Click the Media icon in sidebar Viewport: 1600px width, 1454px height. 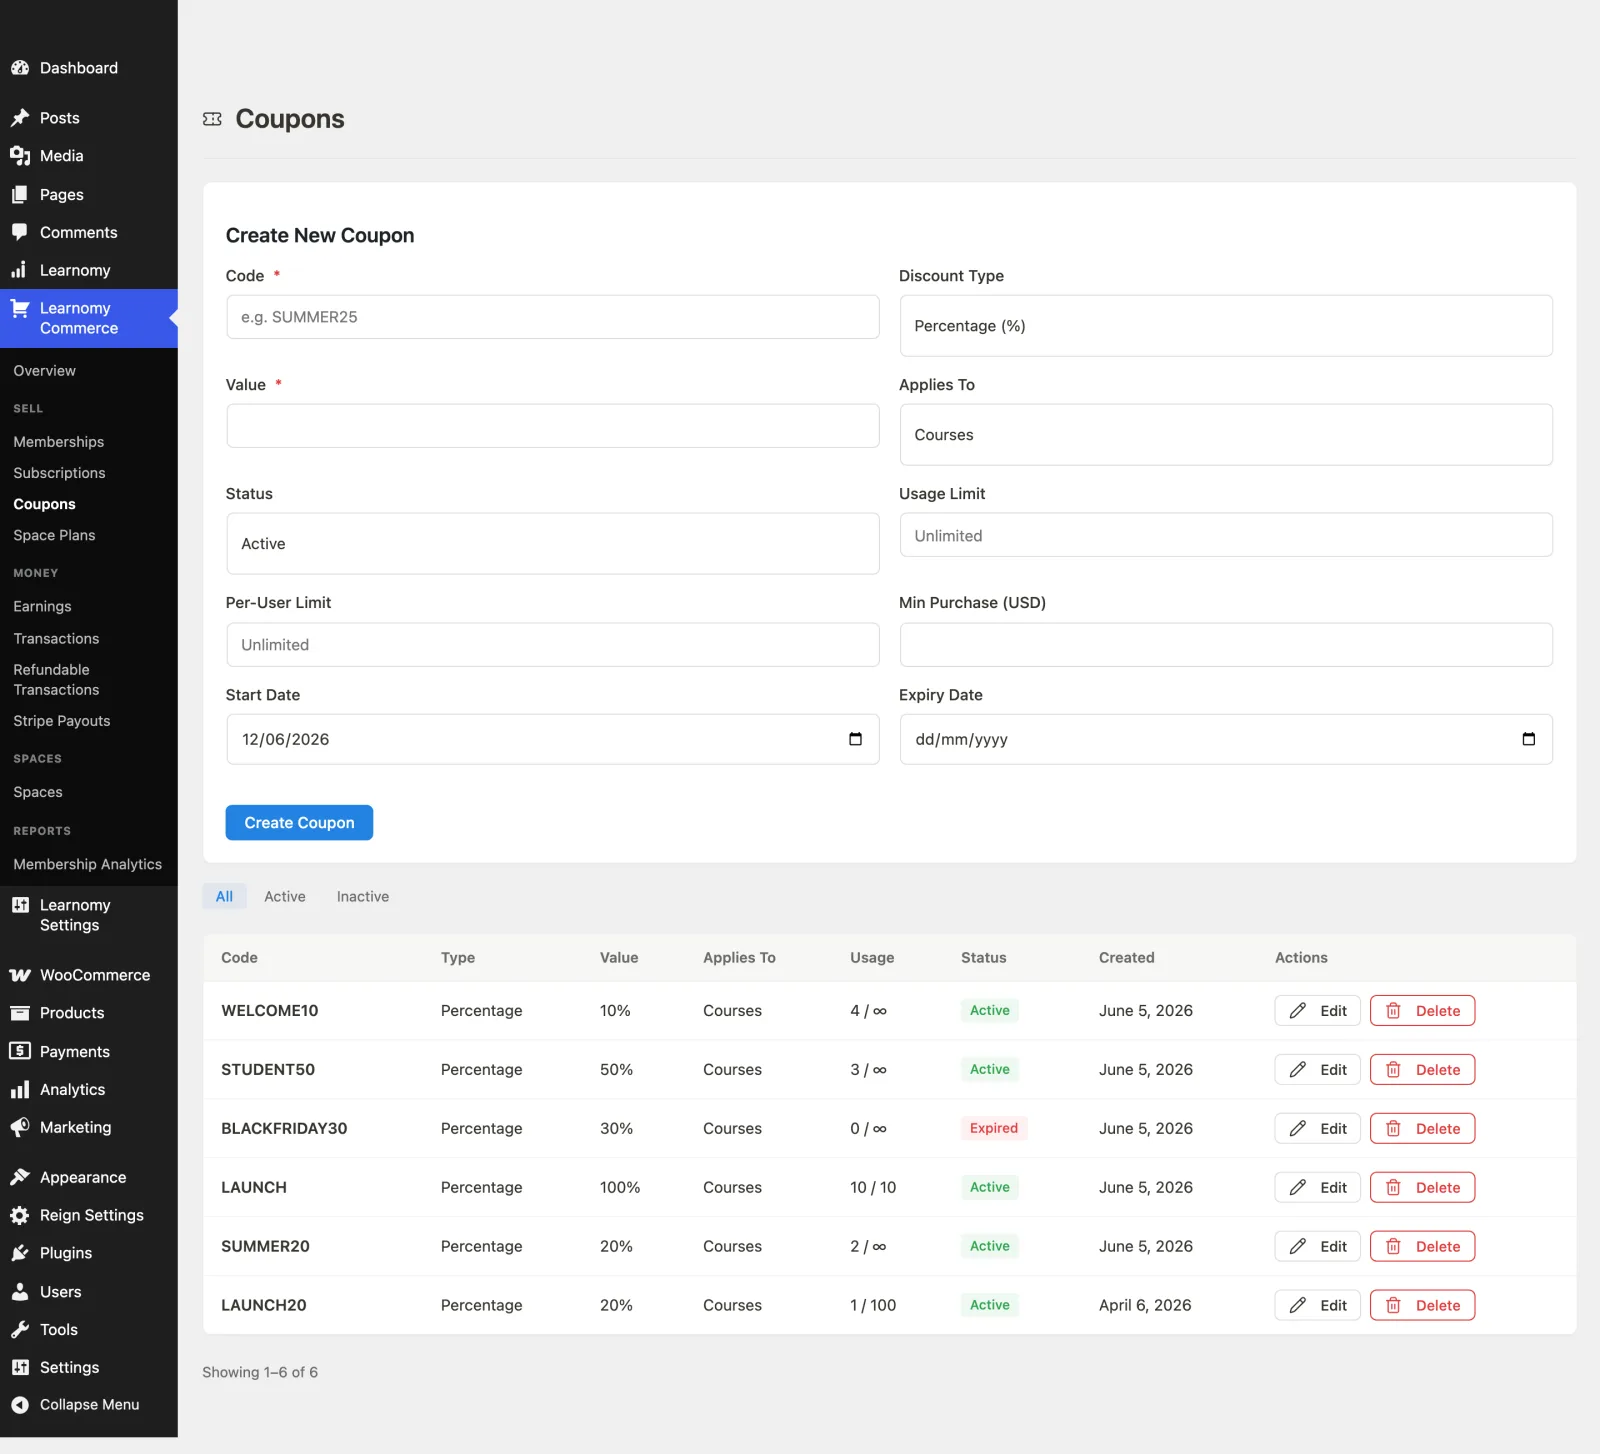tap(20, 156)
